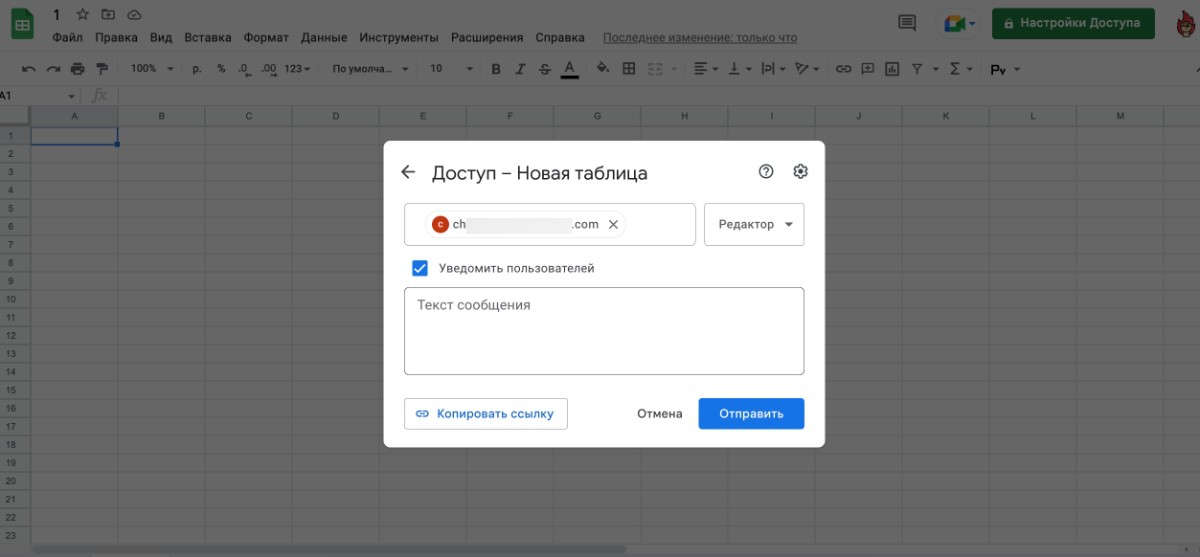Click the print icon in toolbar
This screenshot has width=1200, height=557.
(77, 69)
